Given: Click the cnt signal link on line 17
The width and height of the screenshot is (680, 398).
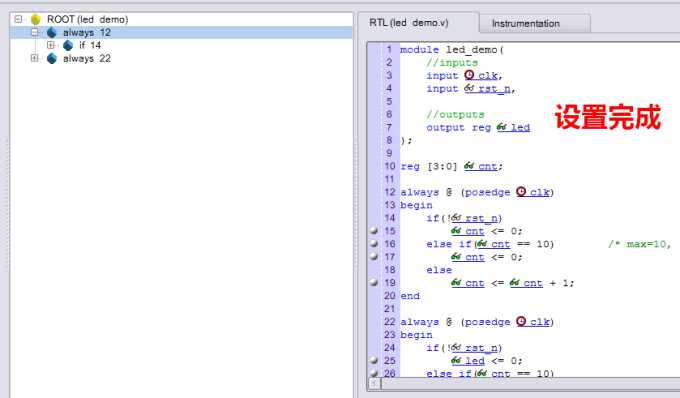Looking at the screenshot, I should 474,257.
